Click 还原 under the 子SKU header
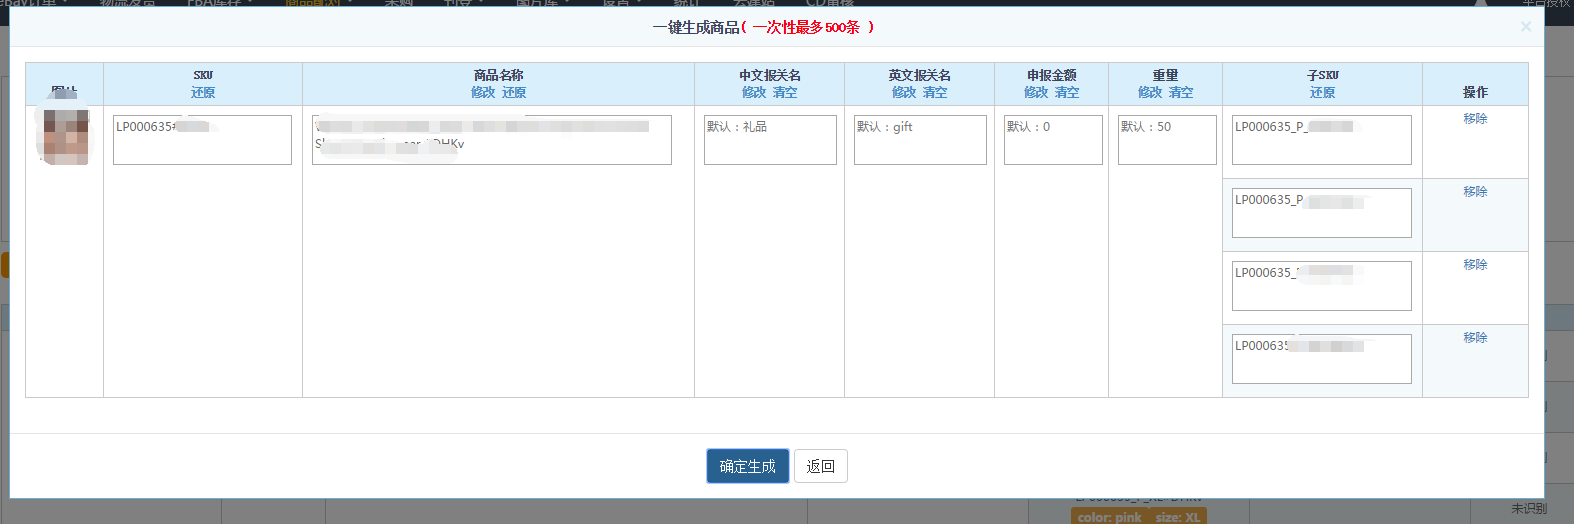1574x524 pixels. pos(1322,92)
